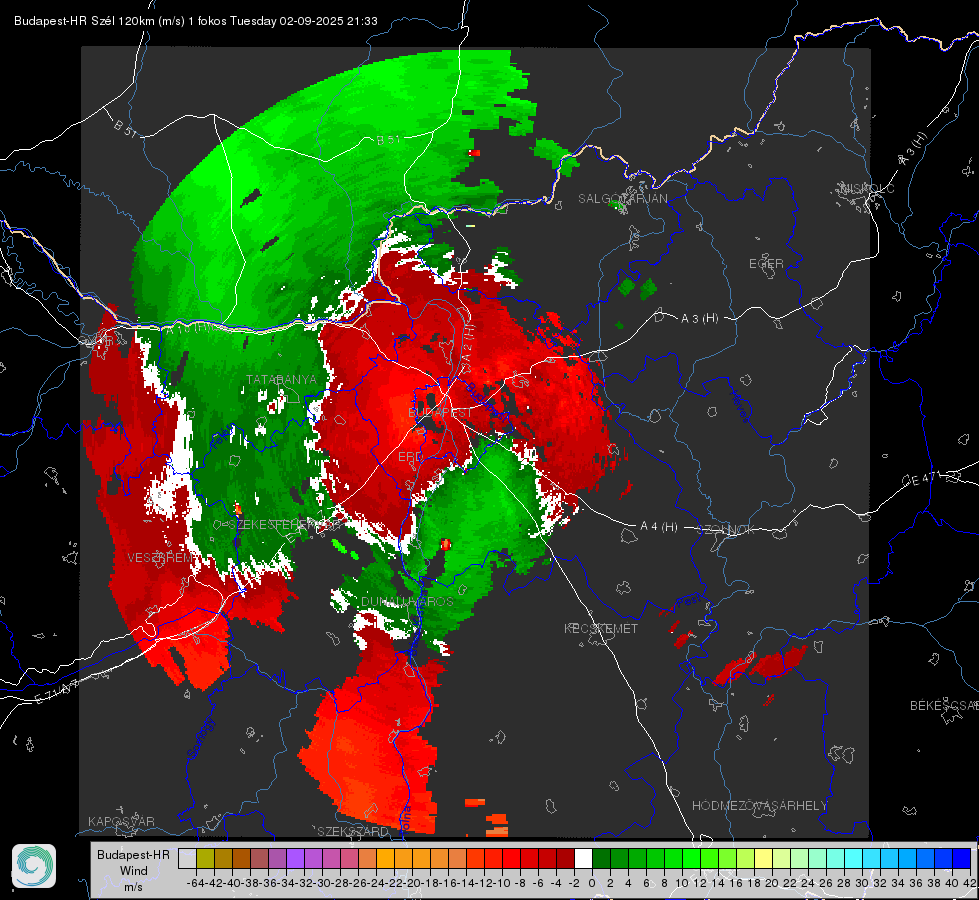
Task: Pick the light gray swatch at legend's left end
Action: pos(187,859)
